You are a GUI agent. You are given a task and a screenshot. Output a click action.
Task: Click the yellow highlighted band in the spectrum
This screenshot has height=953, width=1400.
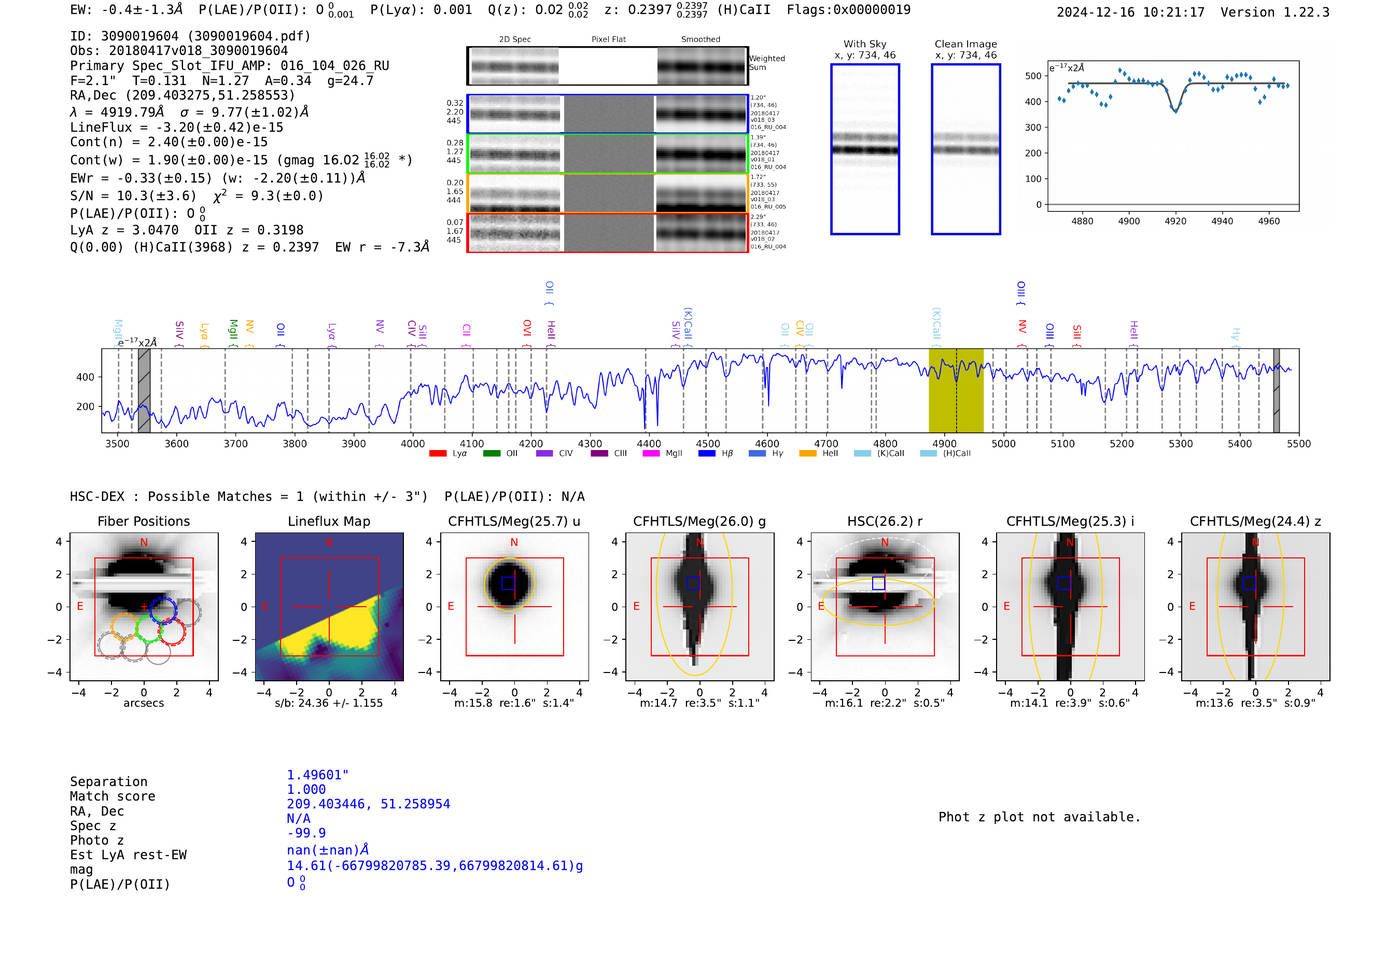(x=956, y=390)
